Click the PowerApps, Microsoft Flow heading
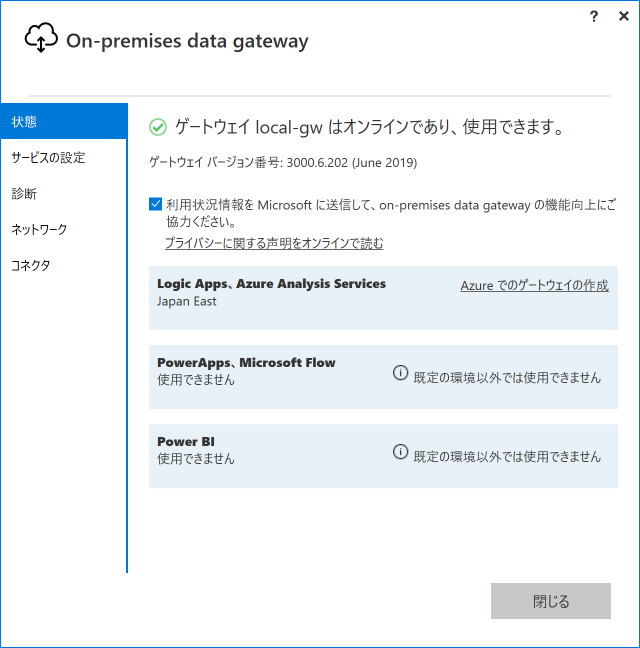The height and width of the screenshot is (648, 640). 246,363
